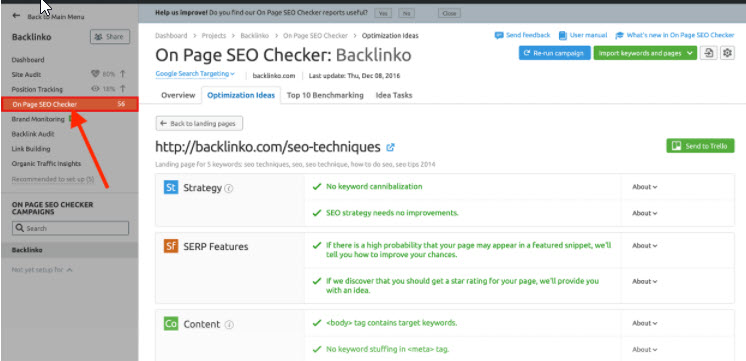The image size is (746, 361).
Task: Click the Position Tracking eye icon
Action: tap(95, 89)
